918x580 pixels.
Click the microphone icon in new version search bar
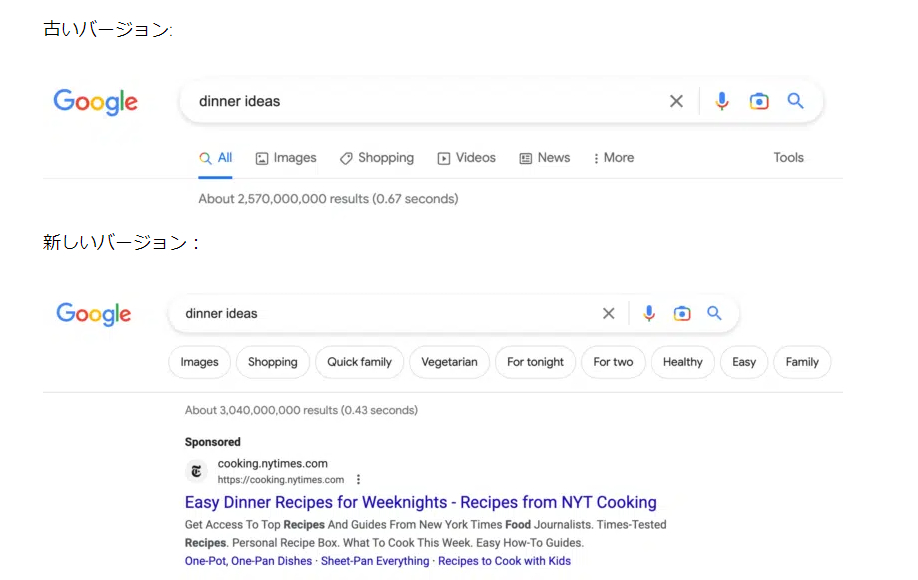649,314
